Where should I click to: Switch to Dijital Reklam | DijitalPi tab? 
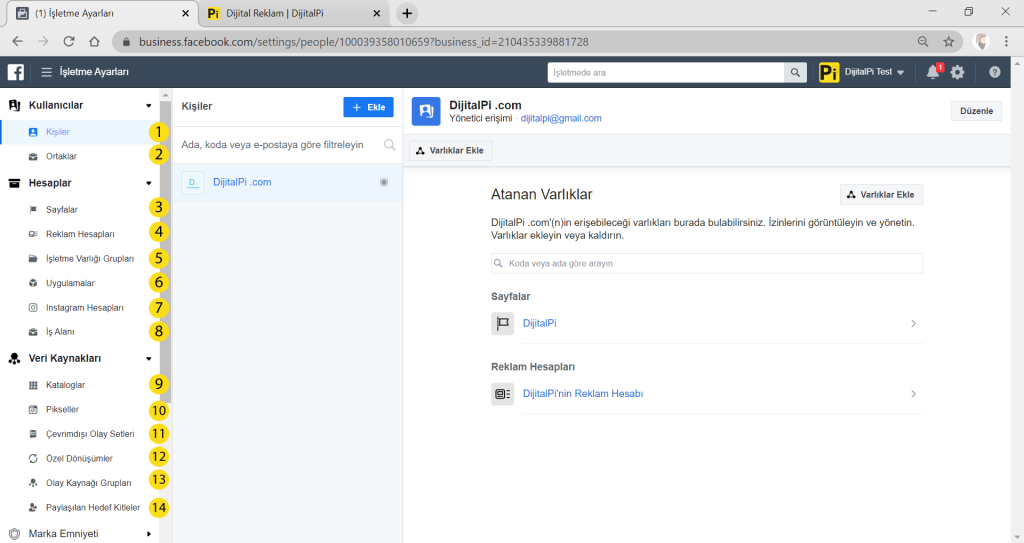[293, 13]
